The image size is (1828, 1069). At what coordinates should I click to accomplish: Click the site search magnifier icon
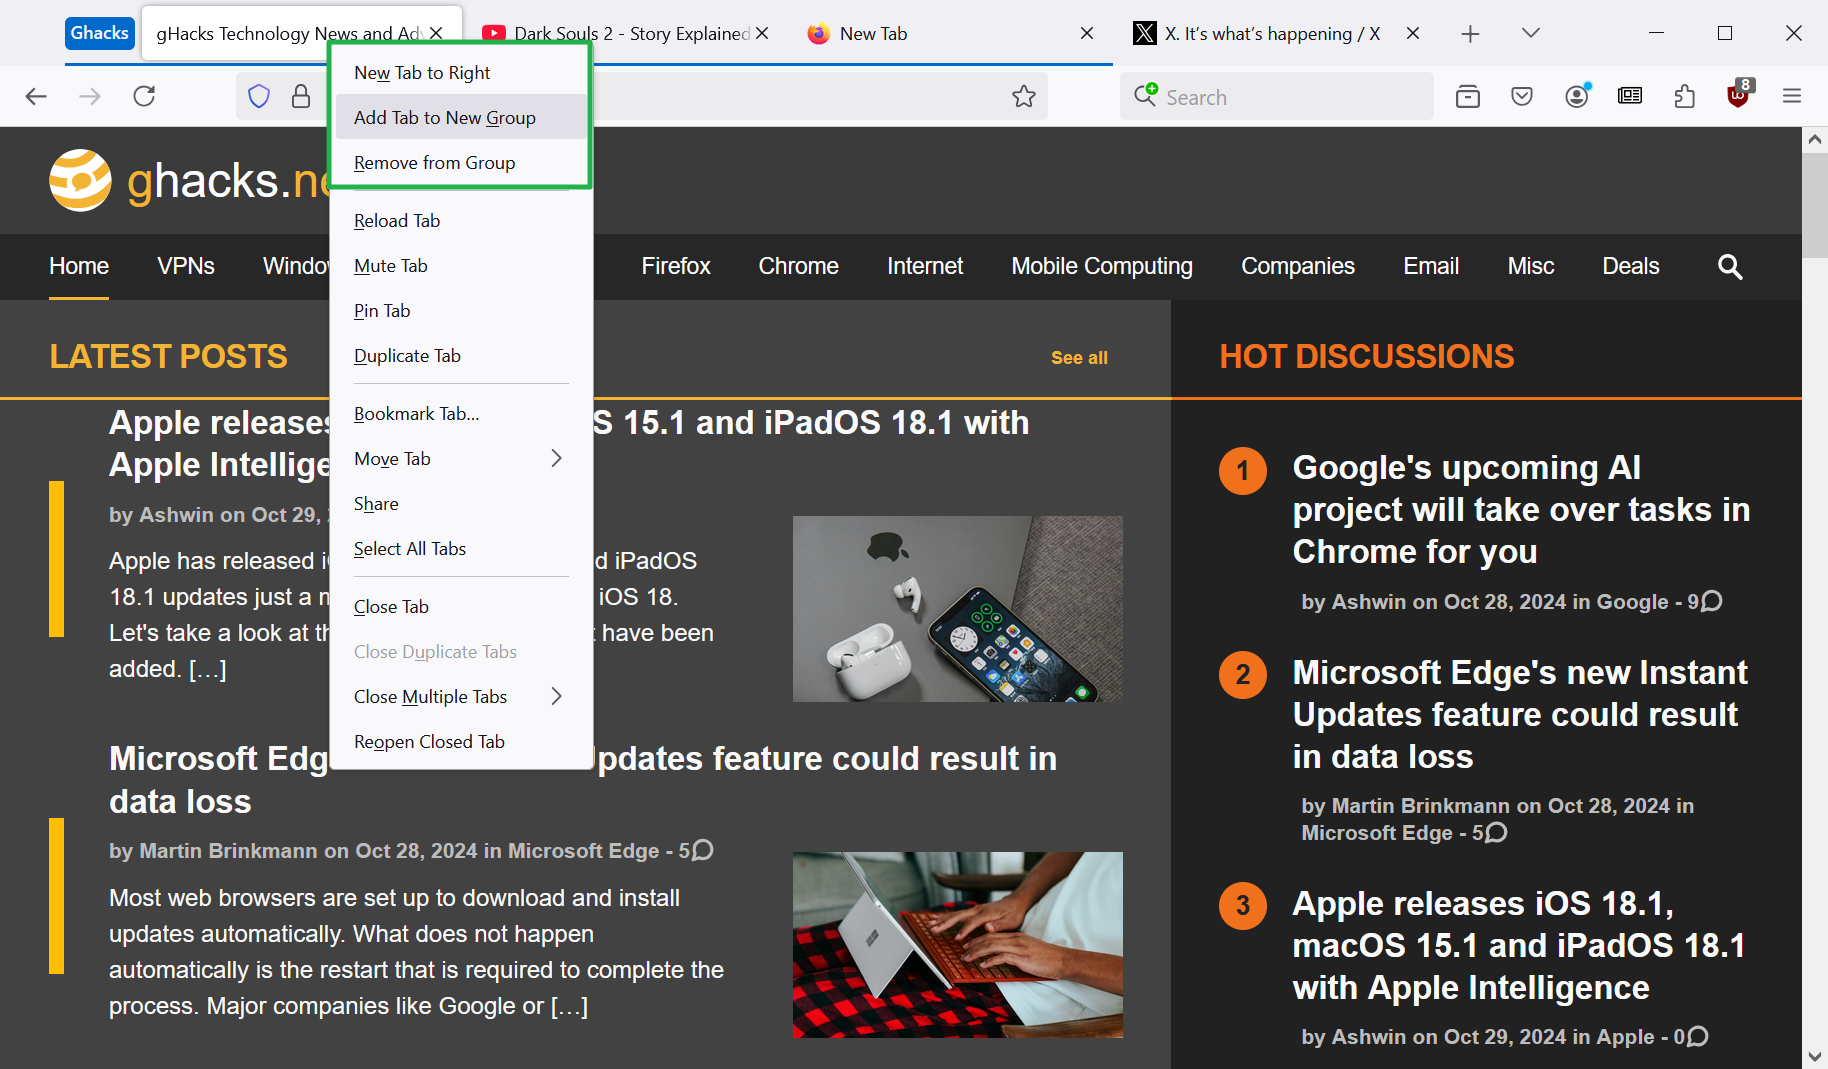pyautogui.click(x=1730, y=267)
